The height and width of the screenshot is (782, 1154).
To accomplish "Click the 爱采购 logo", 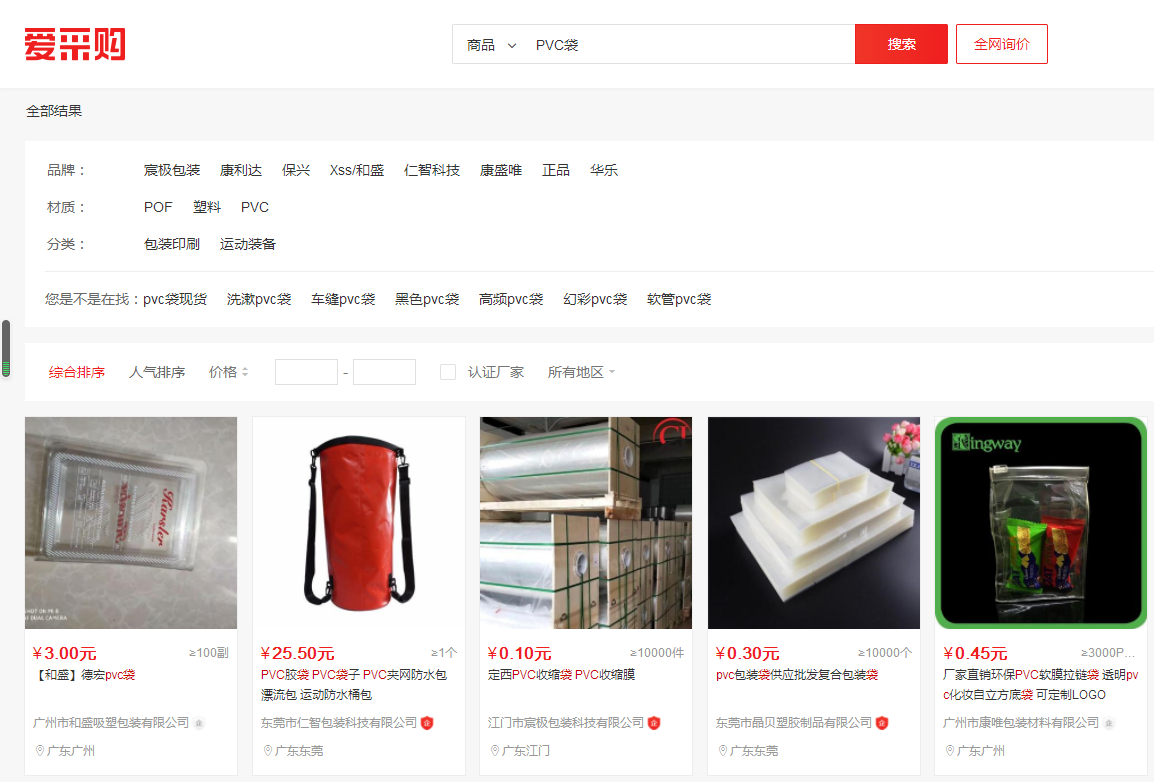I will tap(75, 45).
